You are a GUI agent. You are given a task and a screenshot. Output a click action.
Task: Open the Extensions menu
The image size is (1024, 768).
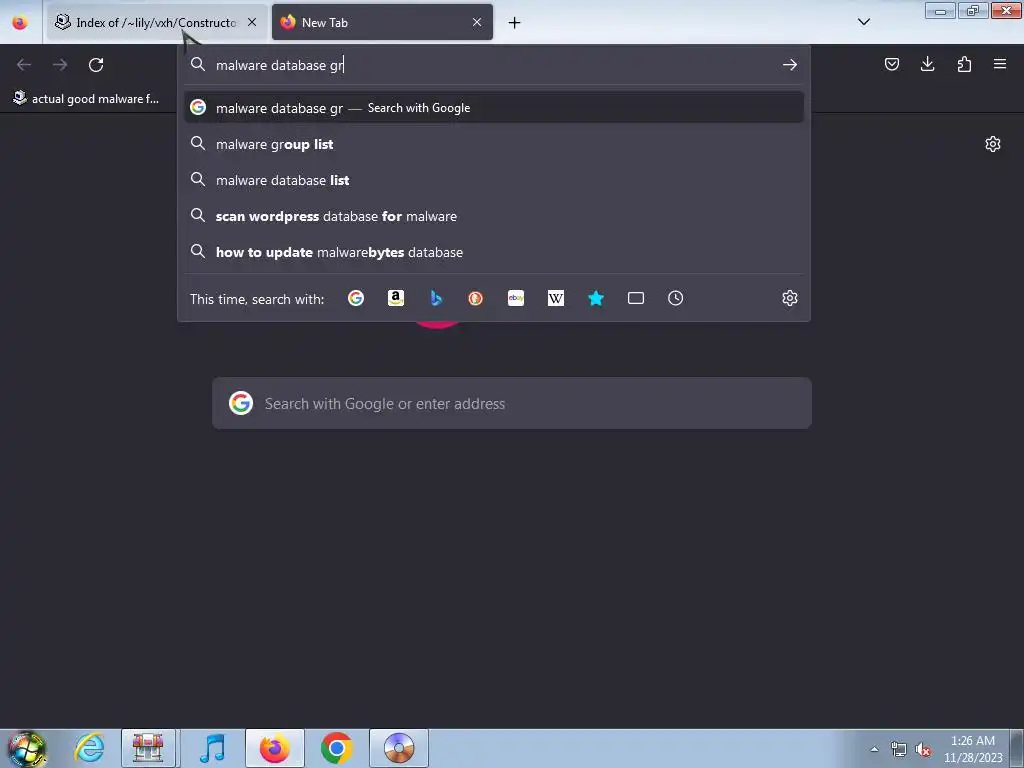[x=964, y=64]
